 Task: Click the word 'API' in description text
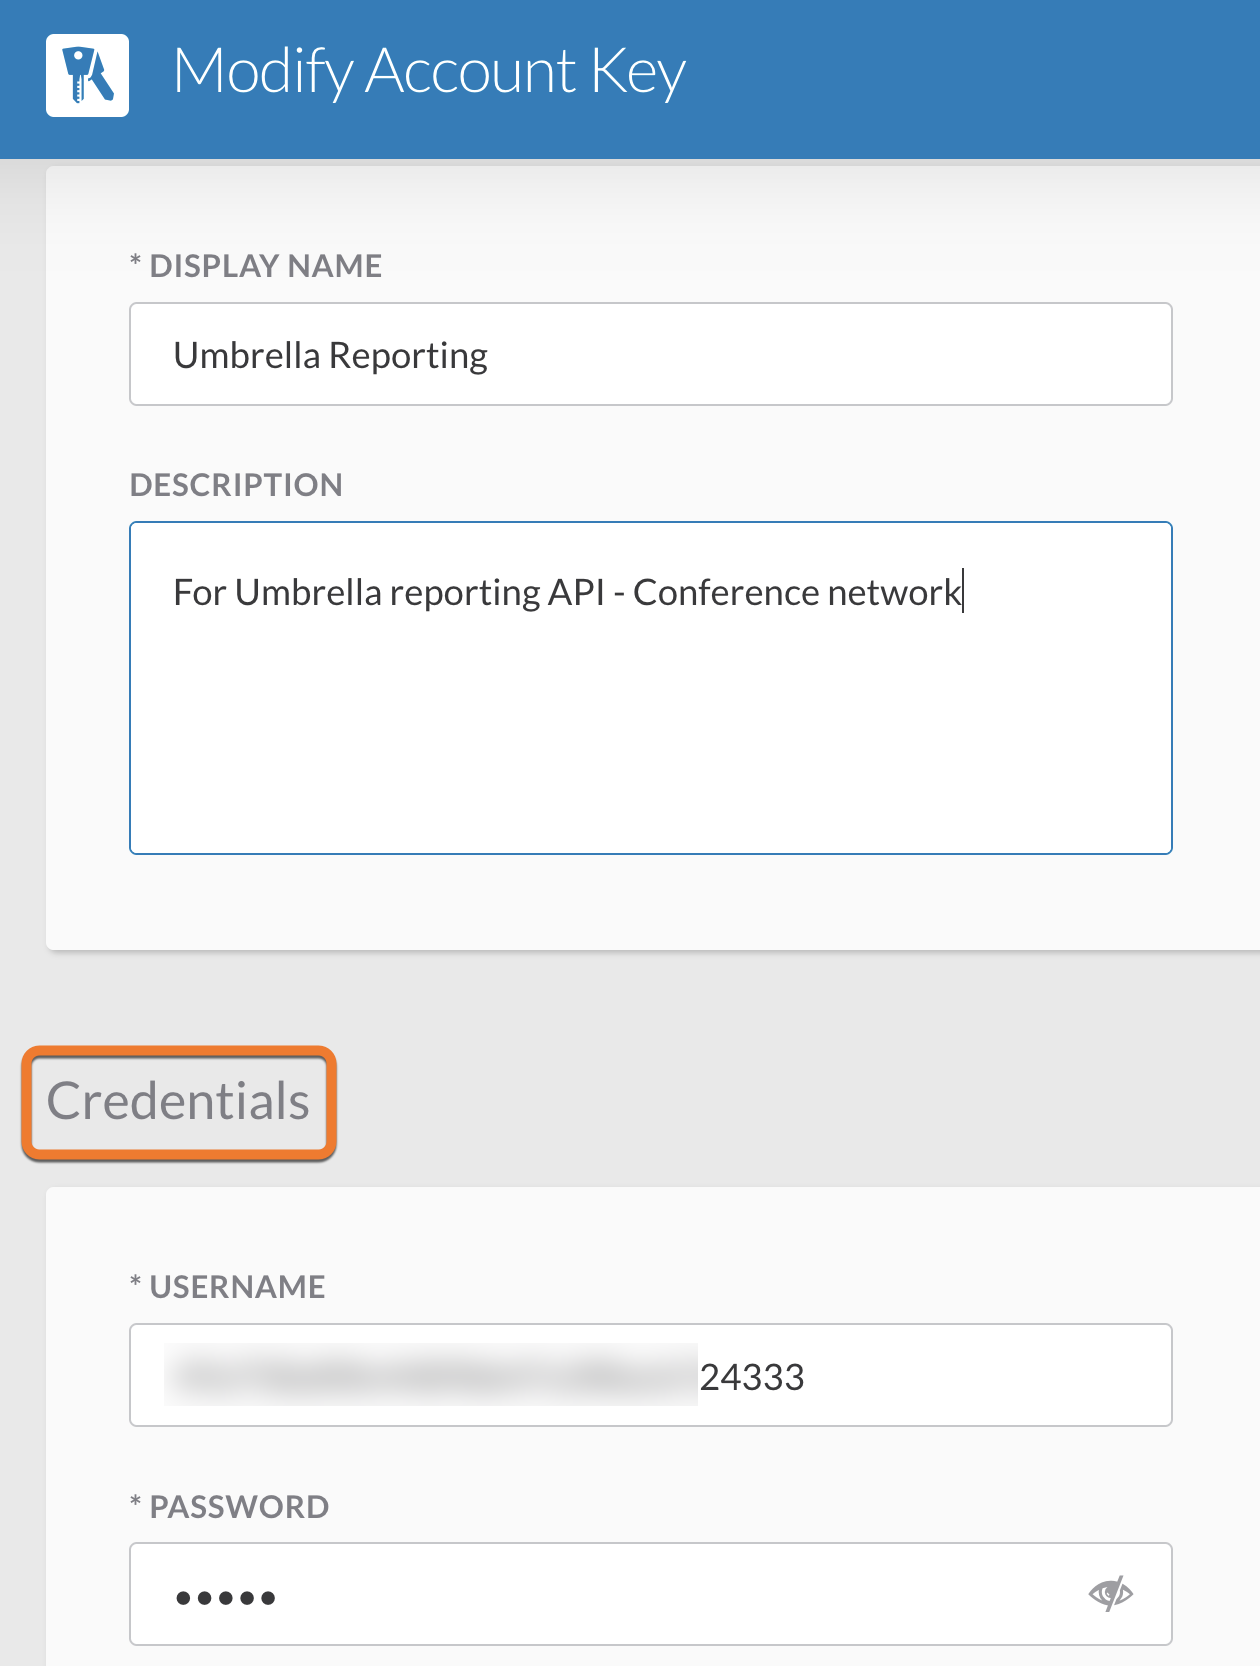pos(577,593)
